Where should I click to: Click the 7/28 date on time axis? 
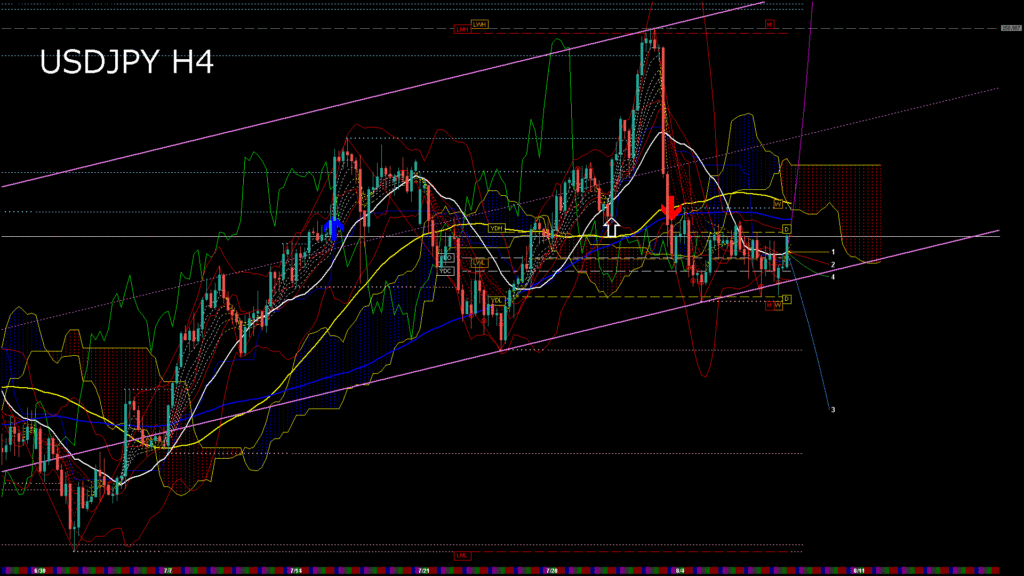click(x=552, y=570)
